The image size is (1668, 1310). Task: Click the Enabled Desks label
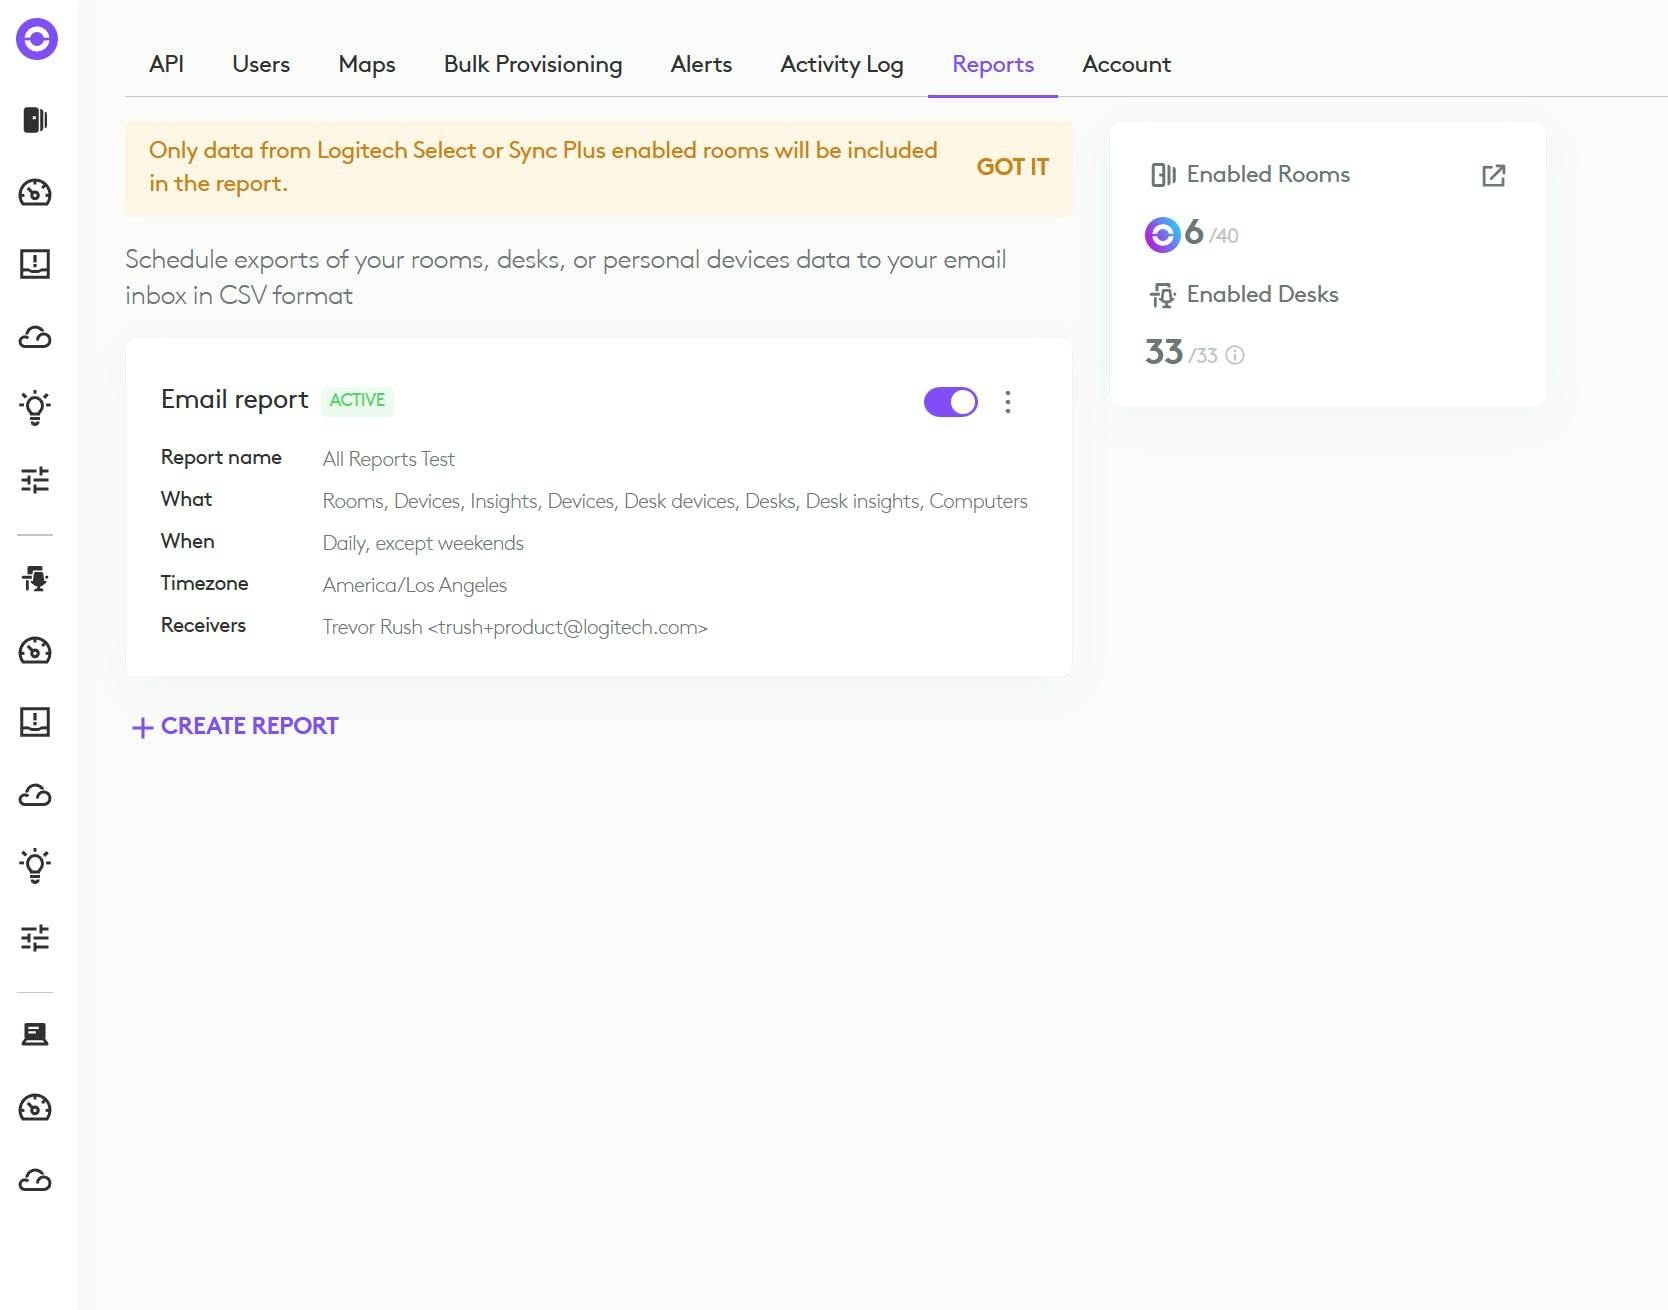[x=1262, y=295]
